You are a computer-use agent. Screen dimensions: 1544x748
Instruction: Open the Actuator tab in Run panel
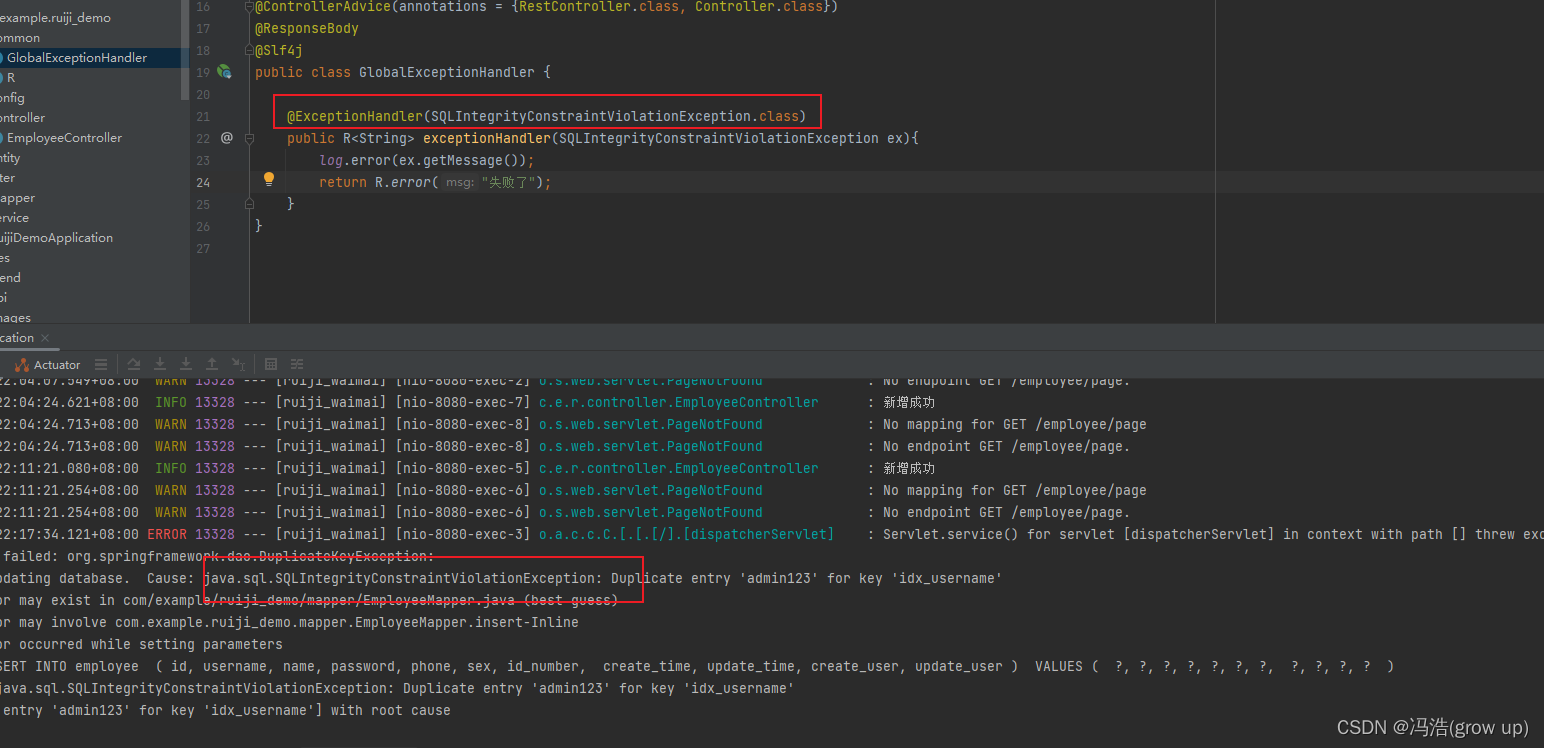47,364
